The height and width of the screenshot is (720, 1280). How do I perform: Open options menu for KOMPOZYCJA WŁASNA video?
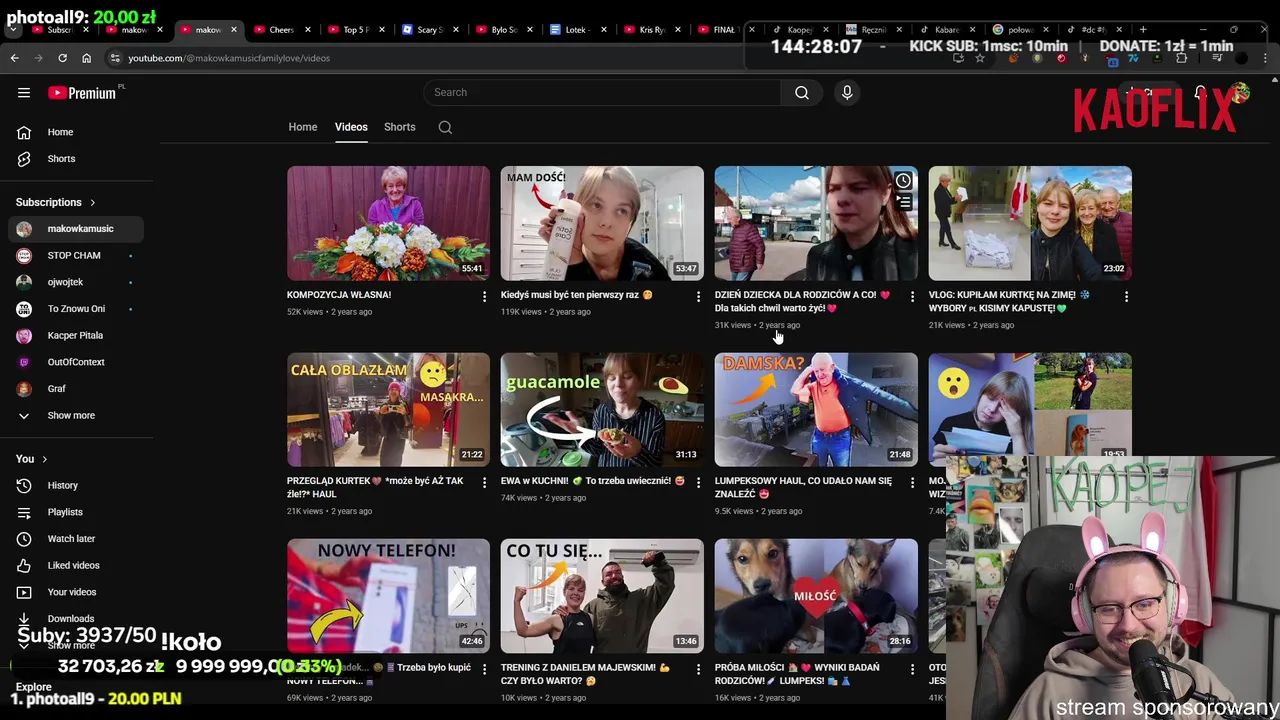click(x=484, y=297)
